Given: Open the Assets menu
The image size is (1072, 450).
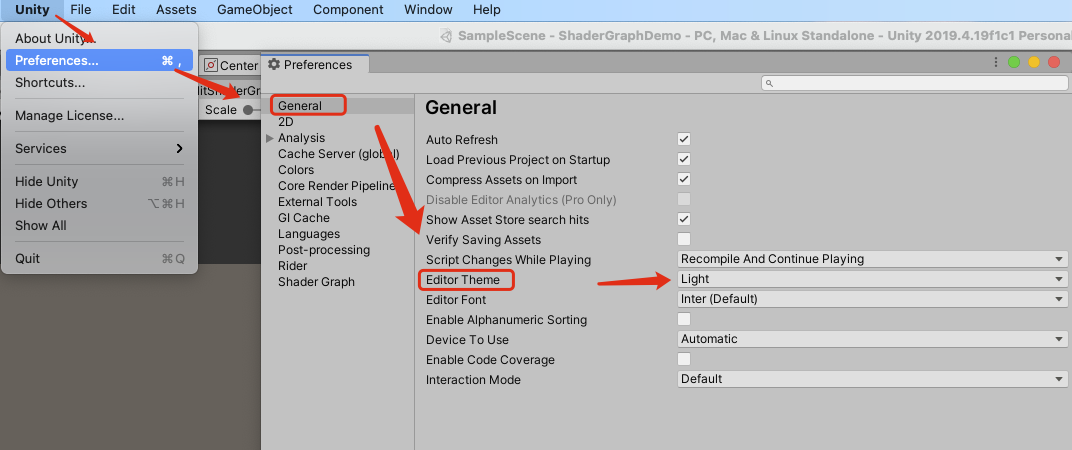Looking at the screenshot, I should pyautogui.click(x=176, y=10).
